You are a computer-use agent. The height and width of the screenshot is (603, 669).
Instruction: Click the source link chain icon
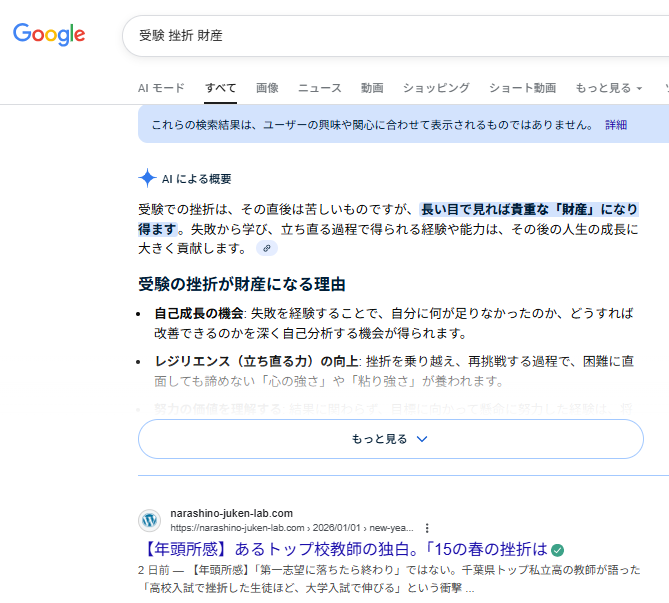[267, 248]
